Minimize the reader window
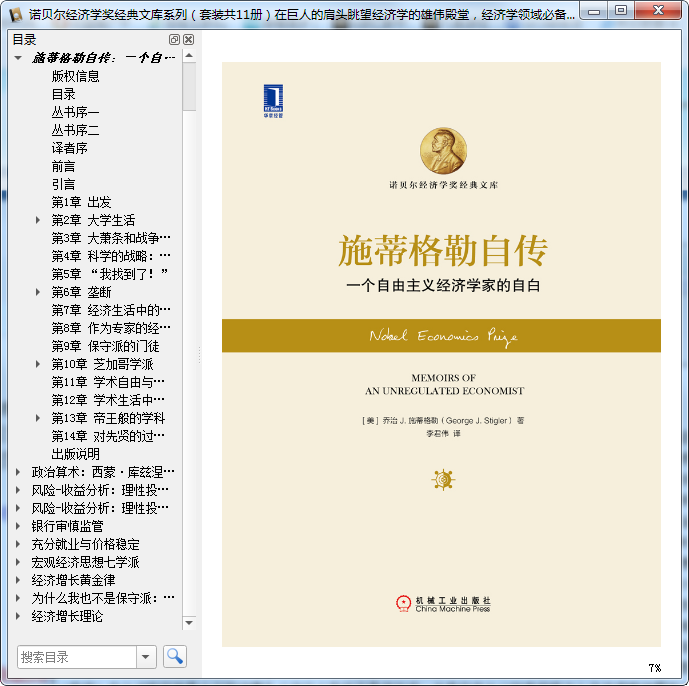The width and height of the screenshot is (689, 686). [x=594, y=11]
